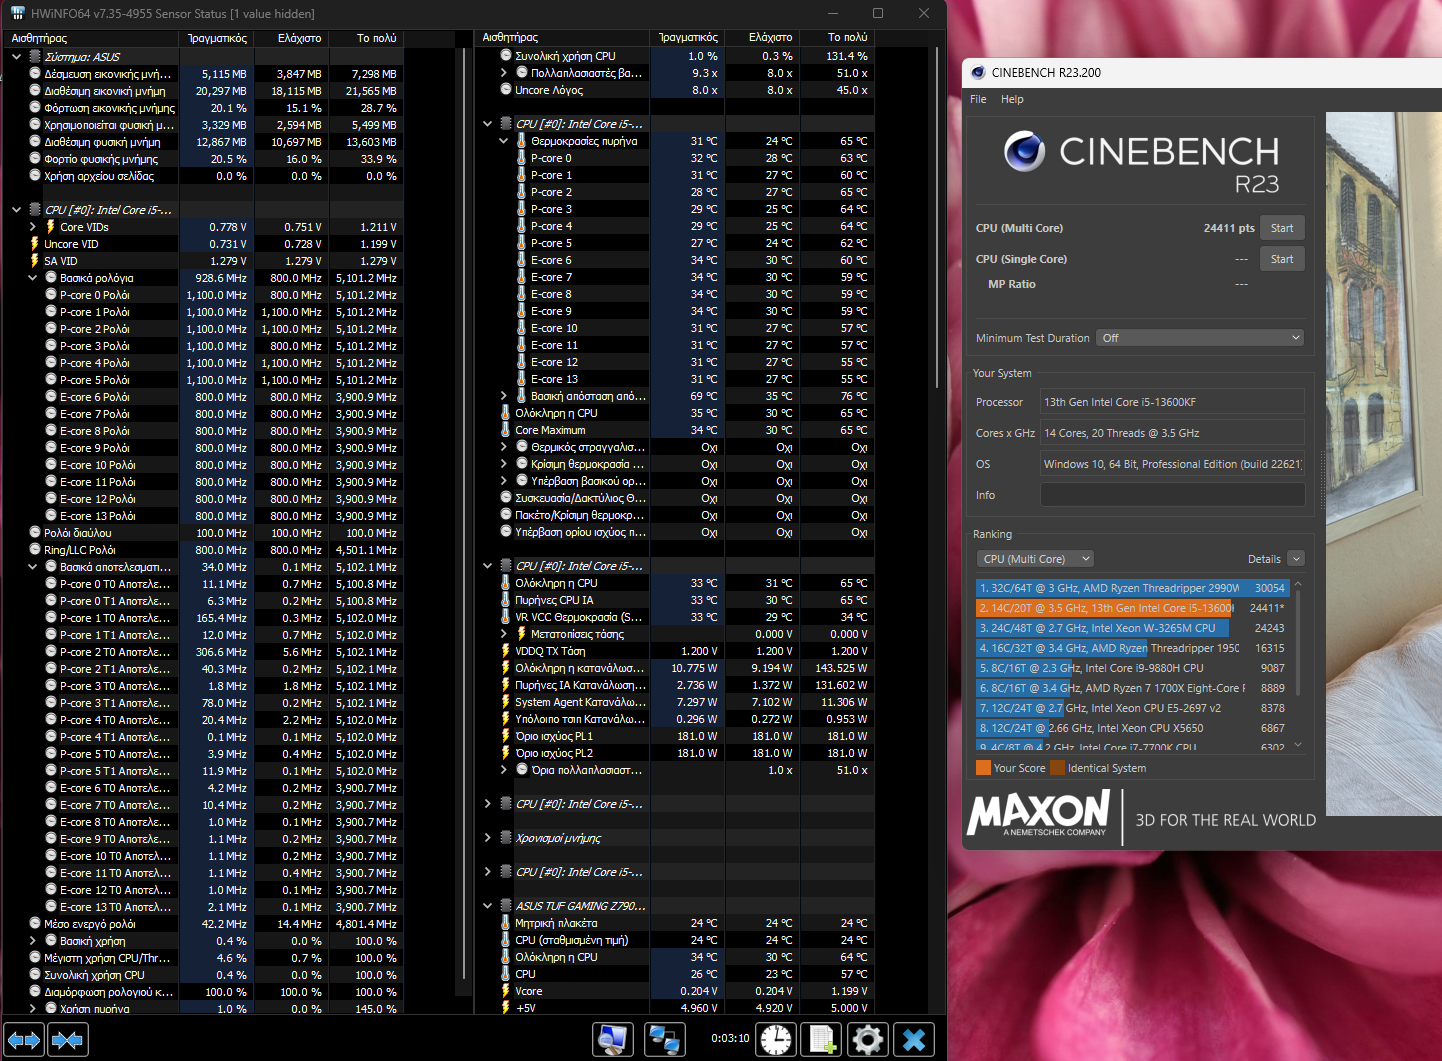This screenshot has width=1442, height=1061.
Task: Start the CPU (Single Core) test
Action: [1282, 259]
